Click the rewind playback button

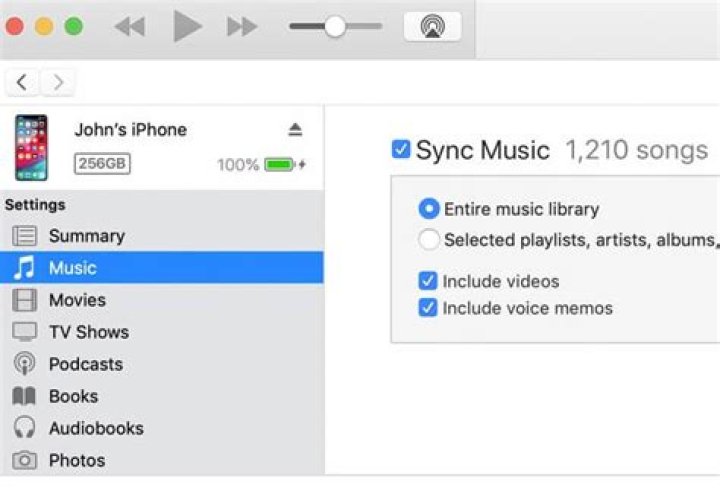click(130, 27)
